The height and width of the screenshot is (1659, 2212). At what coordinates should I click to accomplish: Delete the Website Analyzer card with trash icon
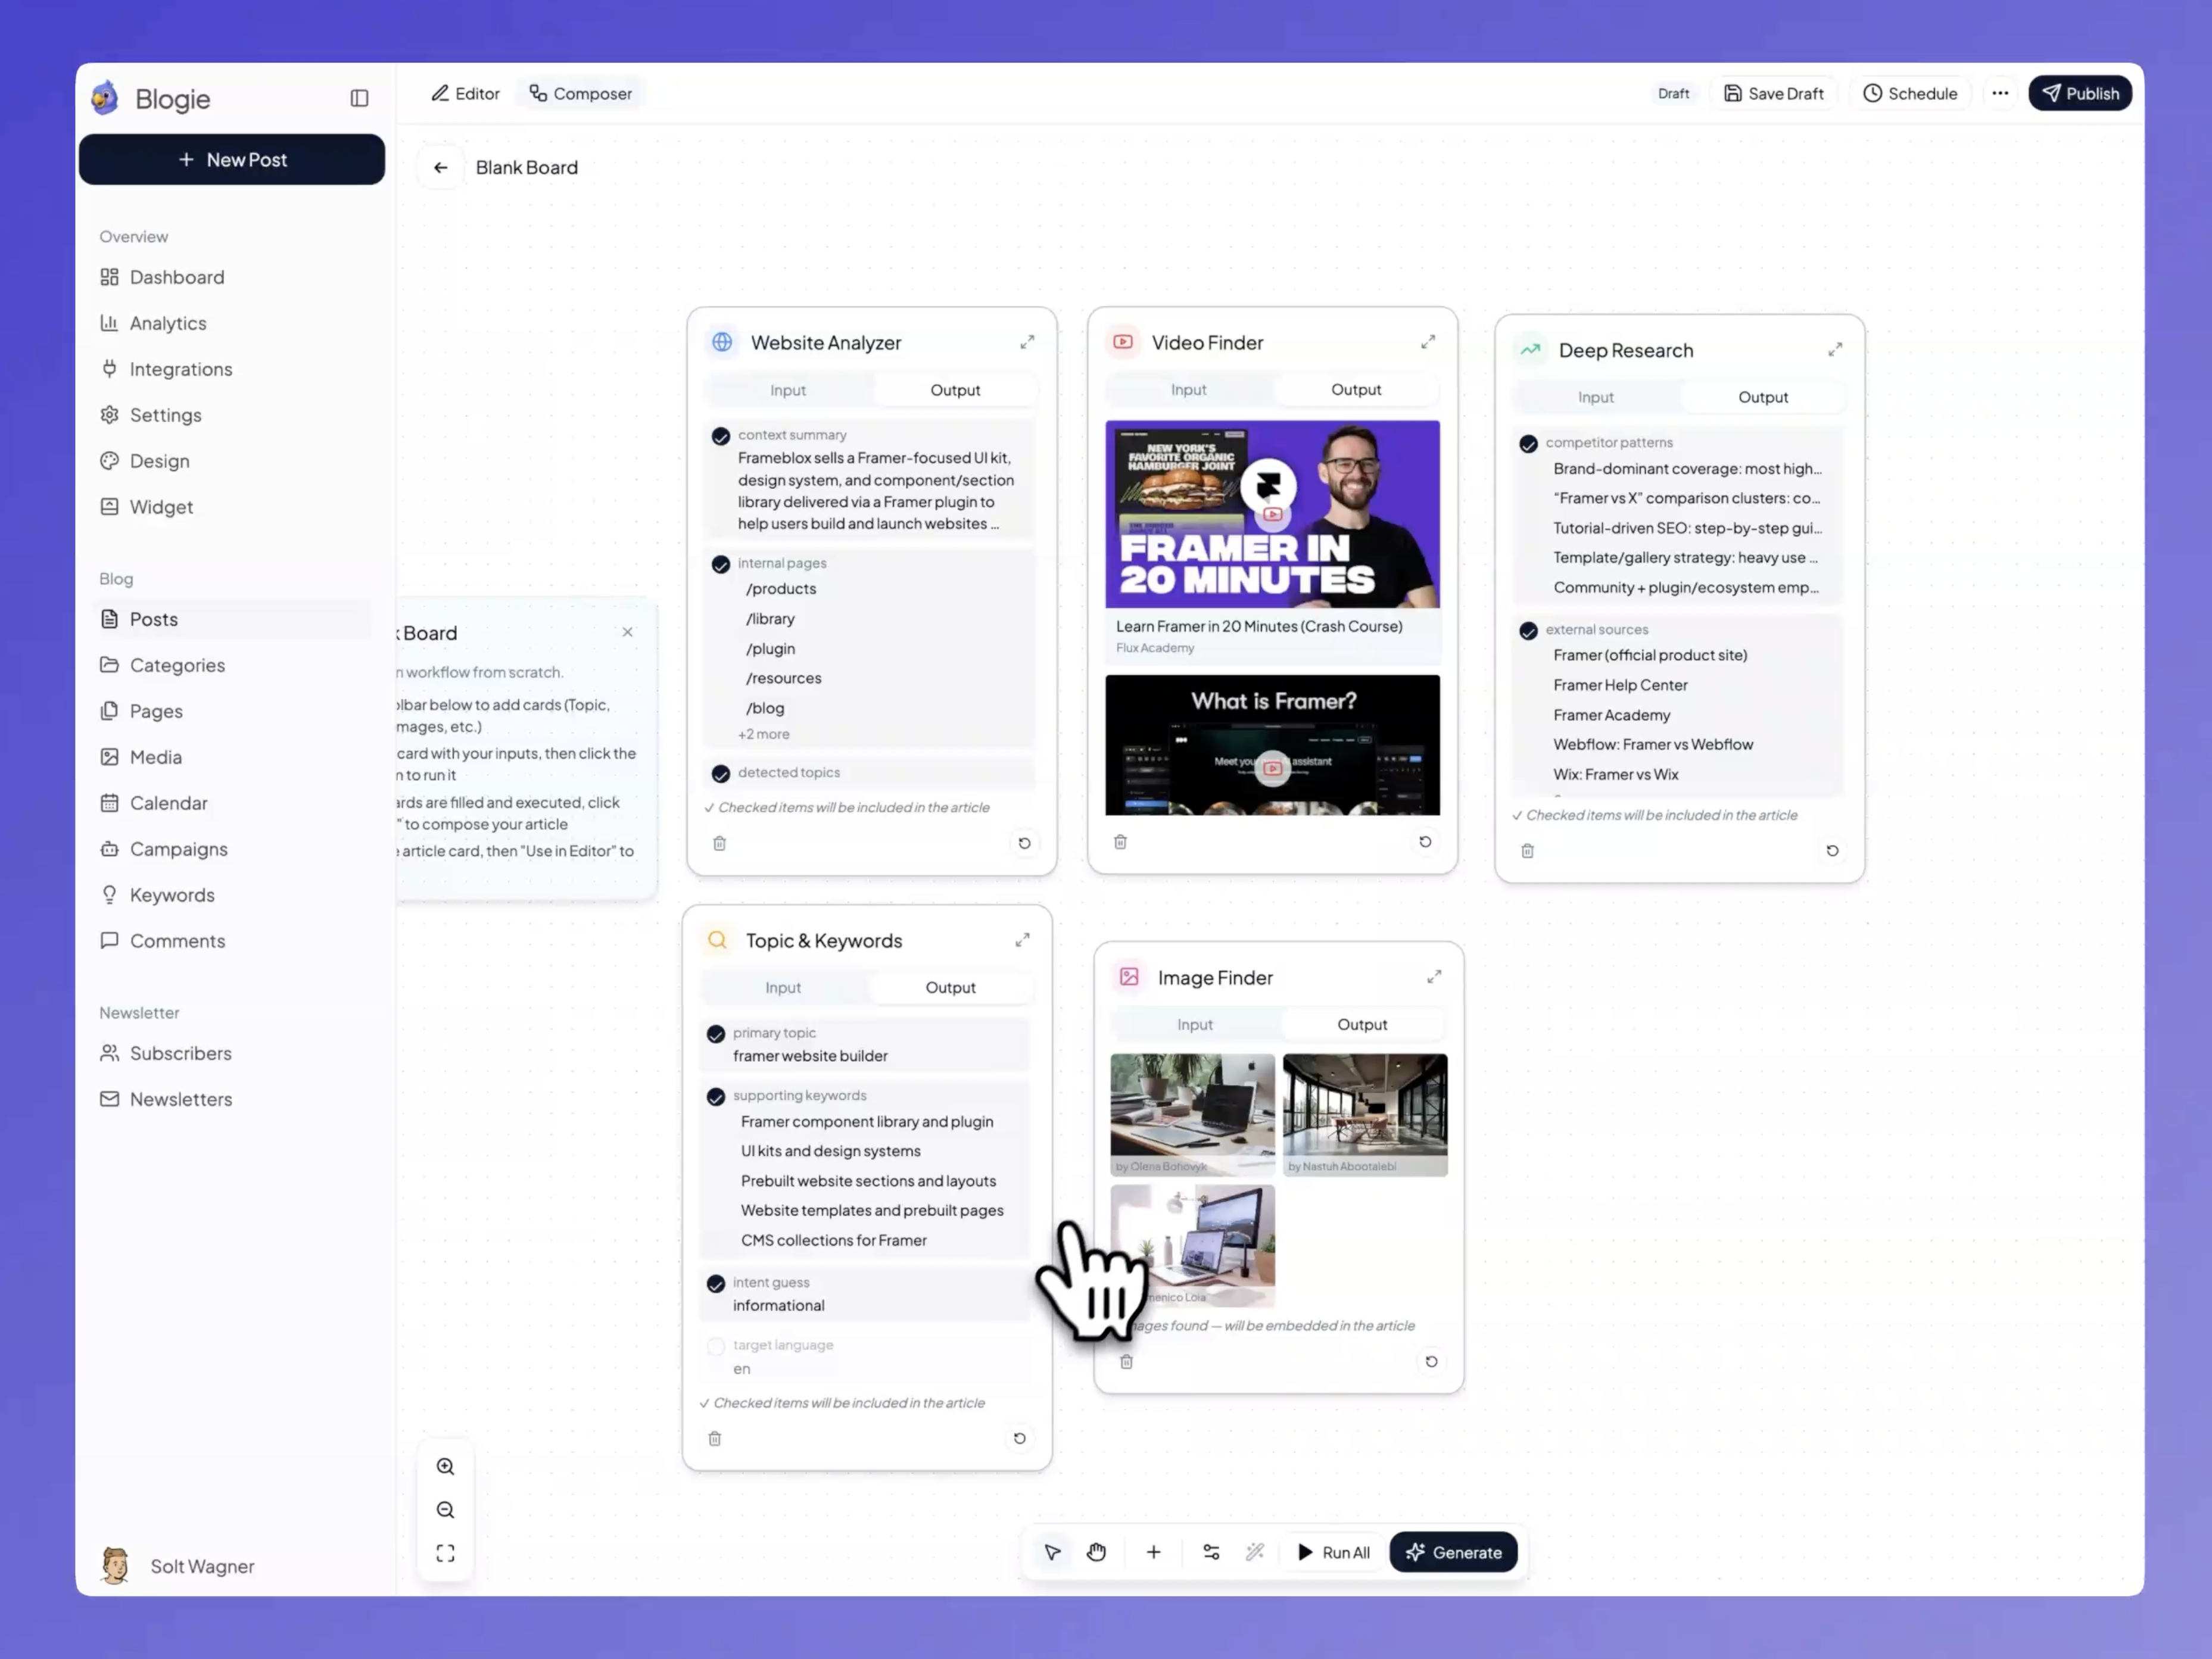point(719,843)
